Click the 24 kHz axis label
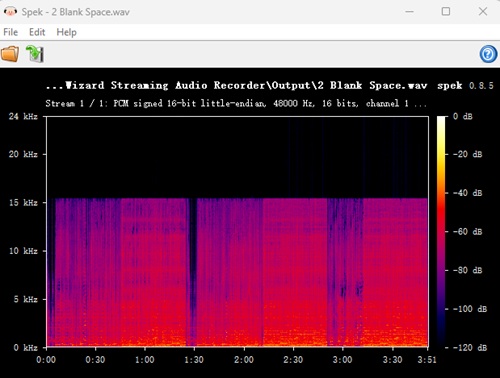The image size is (500, 378). (23, 116)
